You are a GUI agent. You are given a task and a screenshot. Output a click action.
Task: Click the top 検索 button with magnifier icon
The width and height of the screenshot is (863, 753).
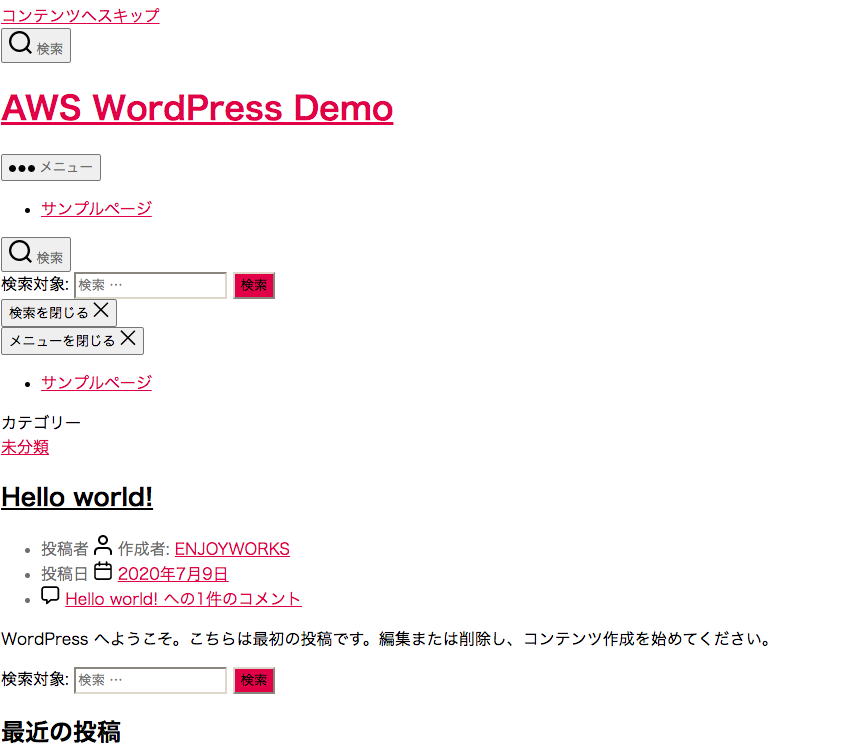pyautogui.click(x=36, y=46)
